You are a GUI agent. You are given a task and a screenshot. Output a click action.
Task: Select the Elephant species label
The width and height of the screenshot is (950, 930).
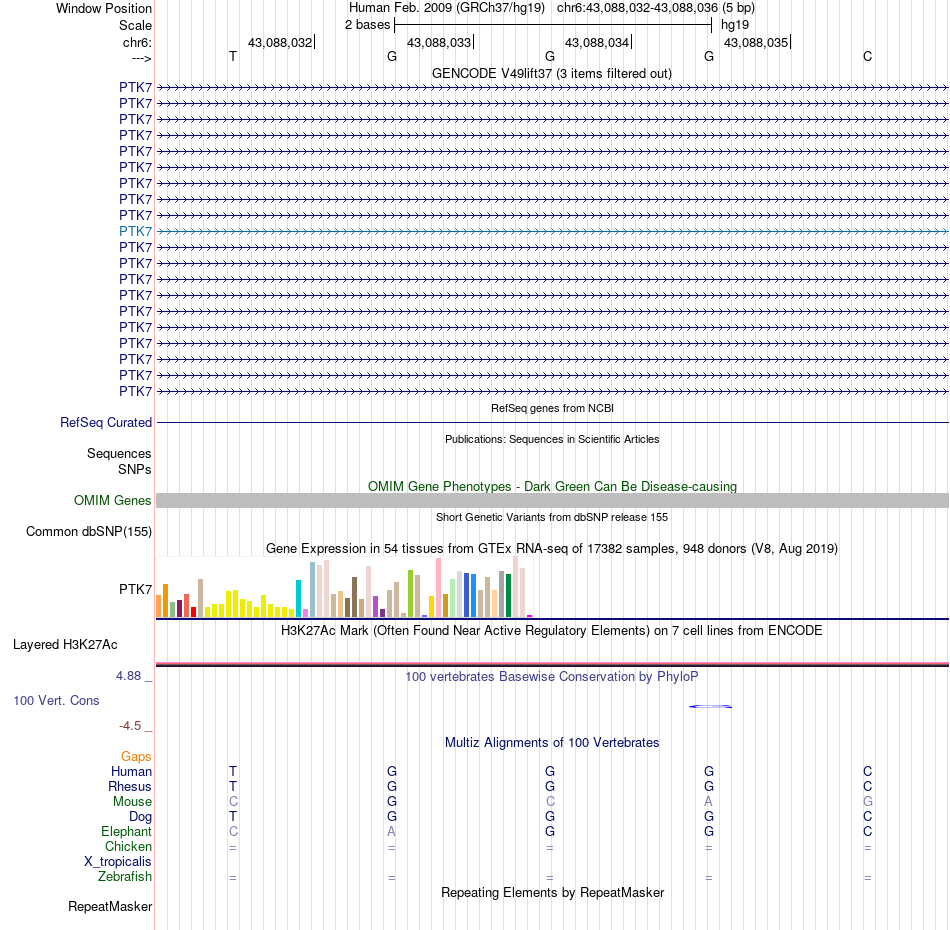[126, 831]
